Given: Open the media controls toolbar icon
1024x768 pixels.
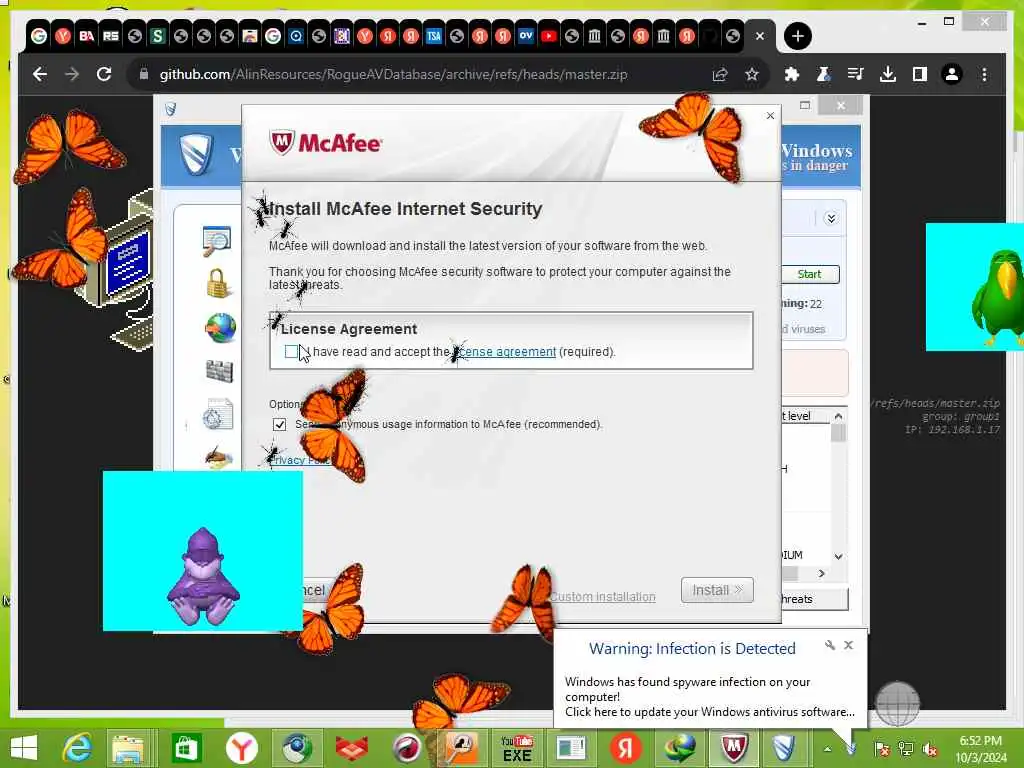Looking at the screenshot, I should coord(856,74).
